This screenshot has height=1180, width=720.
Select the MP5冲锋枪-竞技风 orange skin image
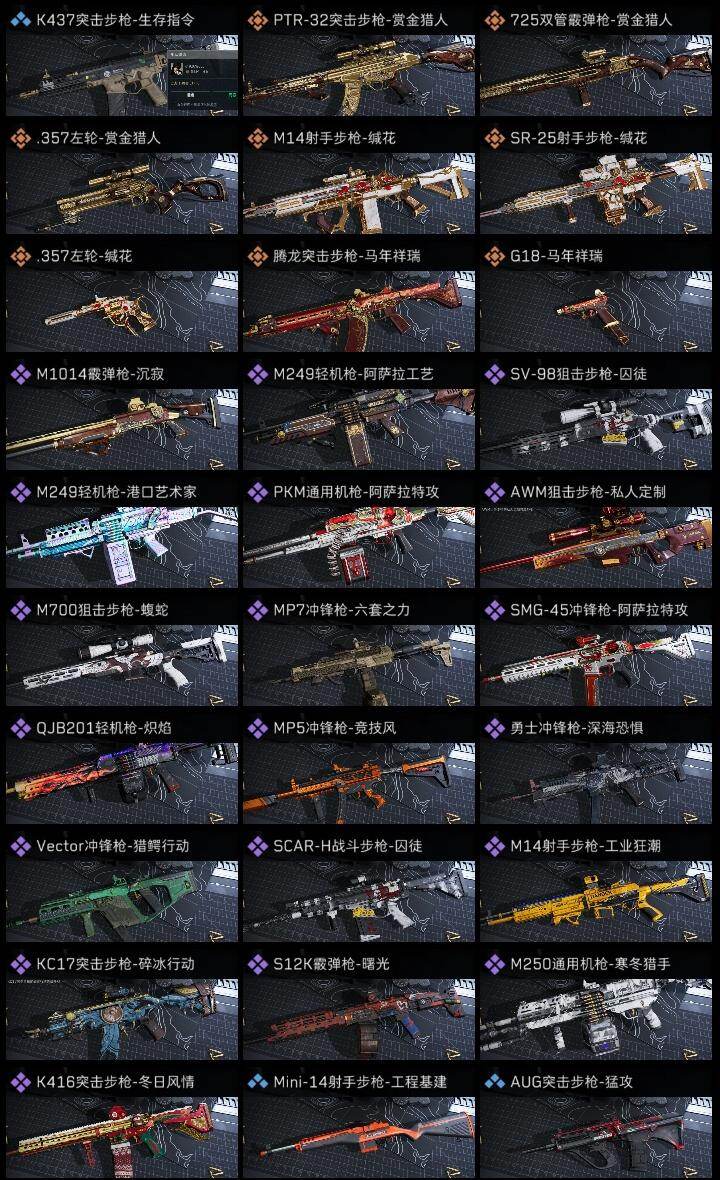point(359,783)
